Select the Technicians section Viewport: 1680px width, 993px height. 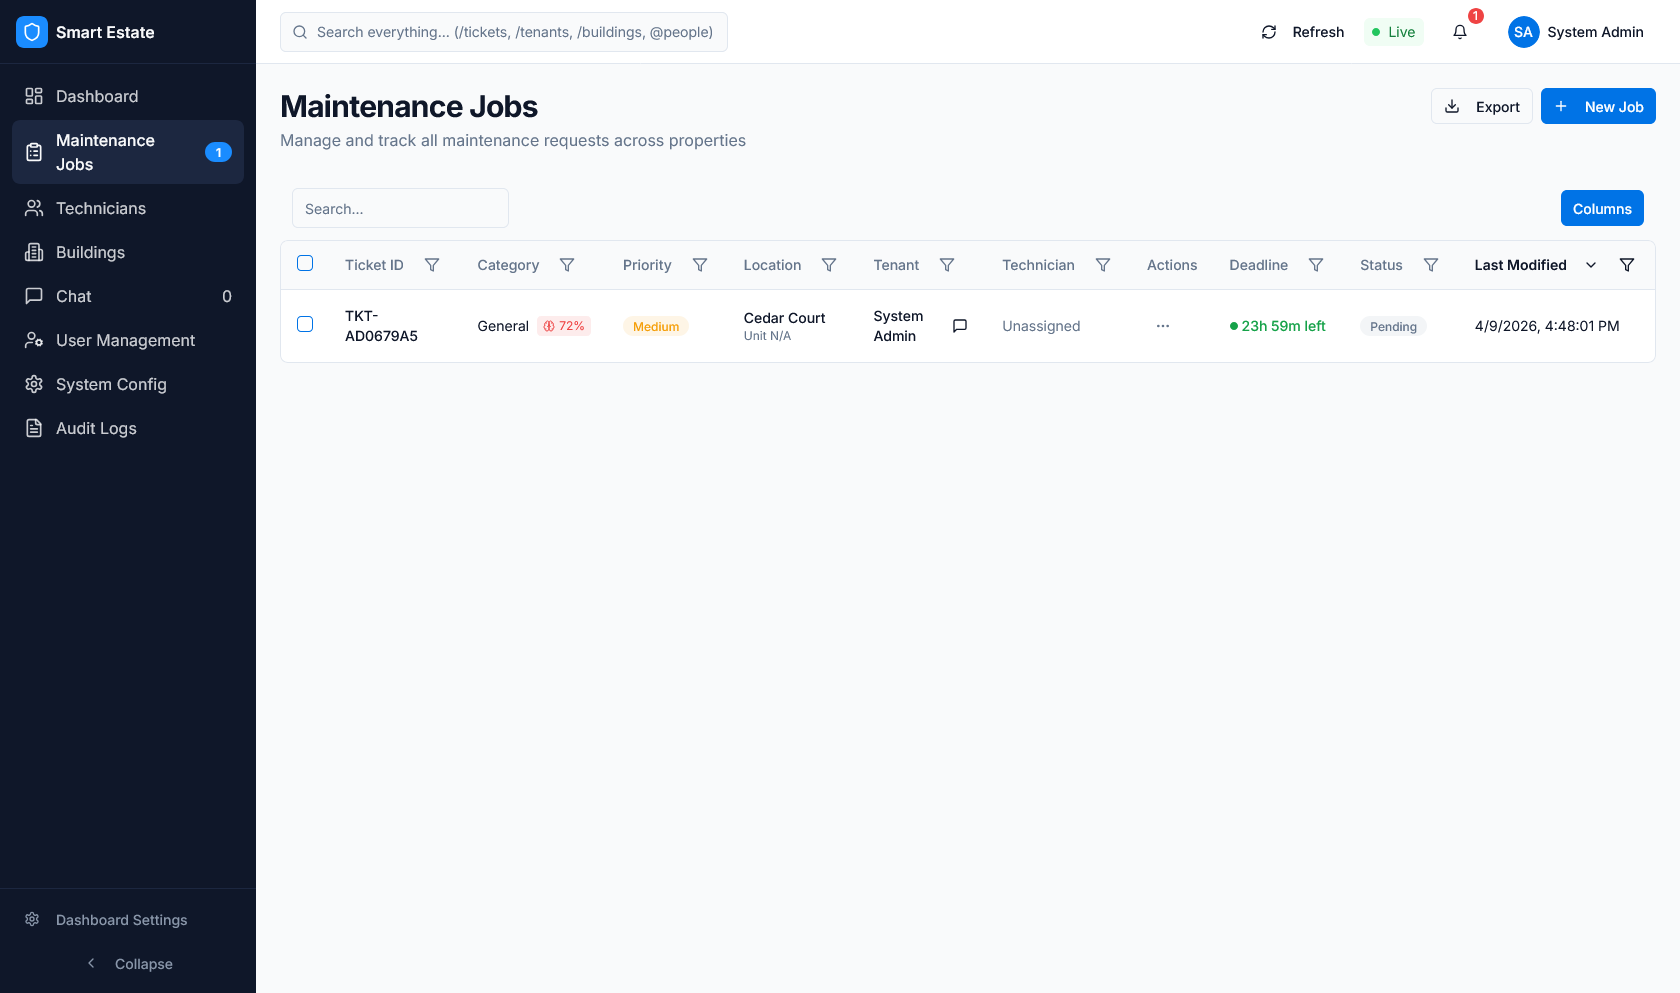(100, 208)
